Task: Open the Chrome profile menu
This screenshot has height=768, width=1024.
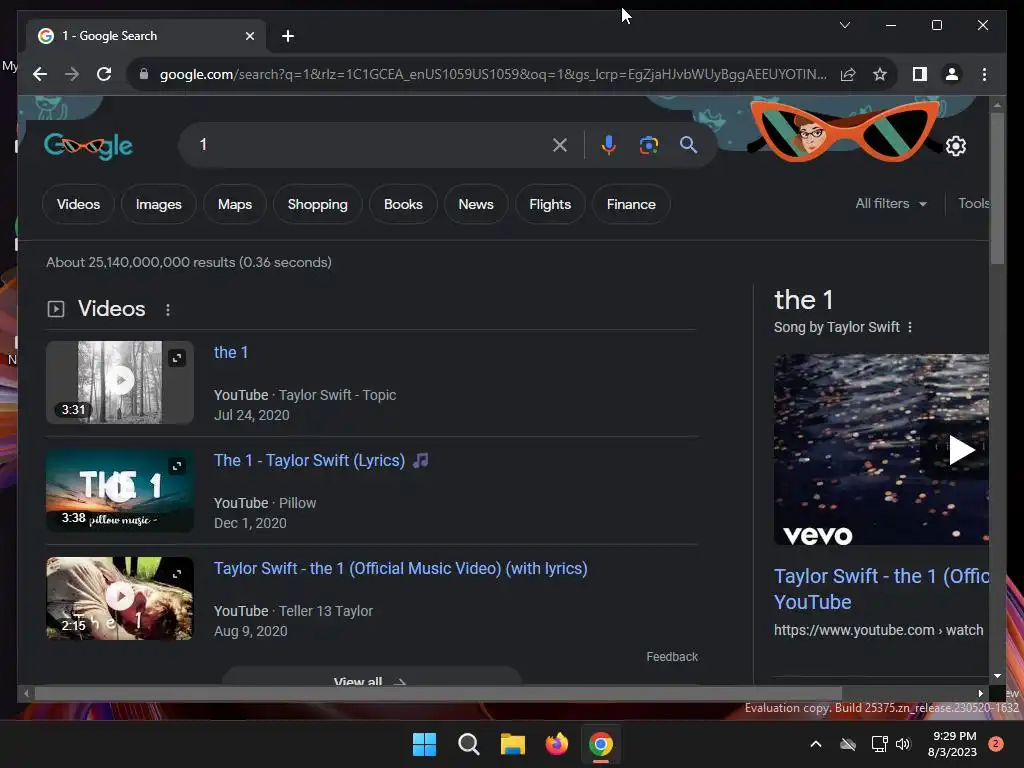Action: coord(952,74)
